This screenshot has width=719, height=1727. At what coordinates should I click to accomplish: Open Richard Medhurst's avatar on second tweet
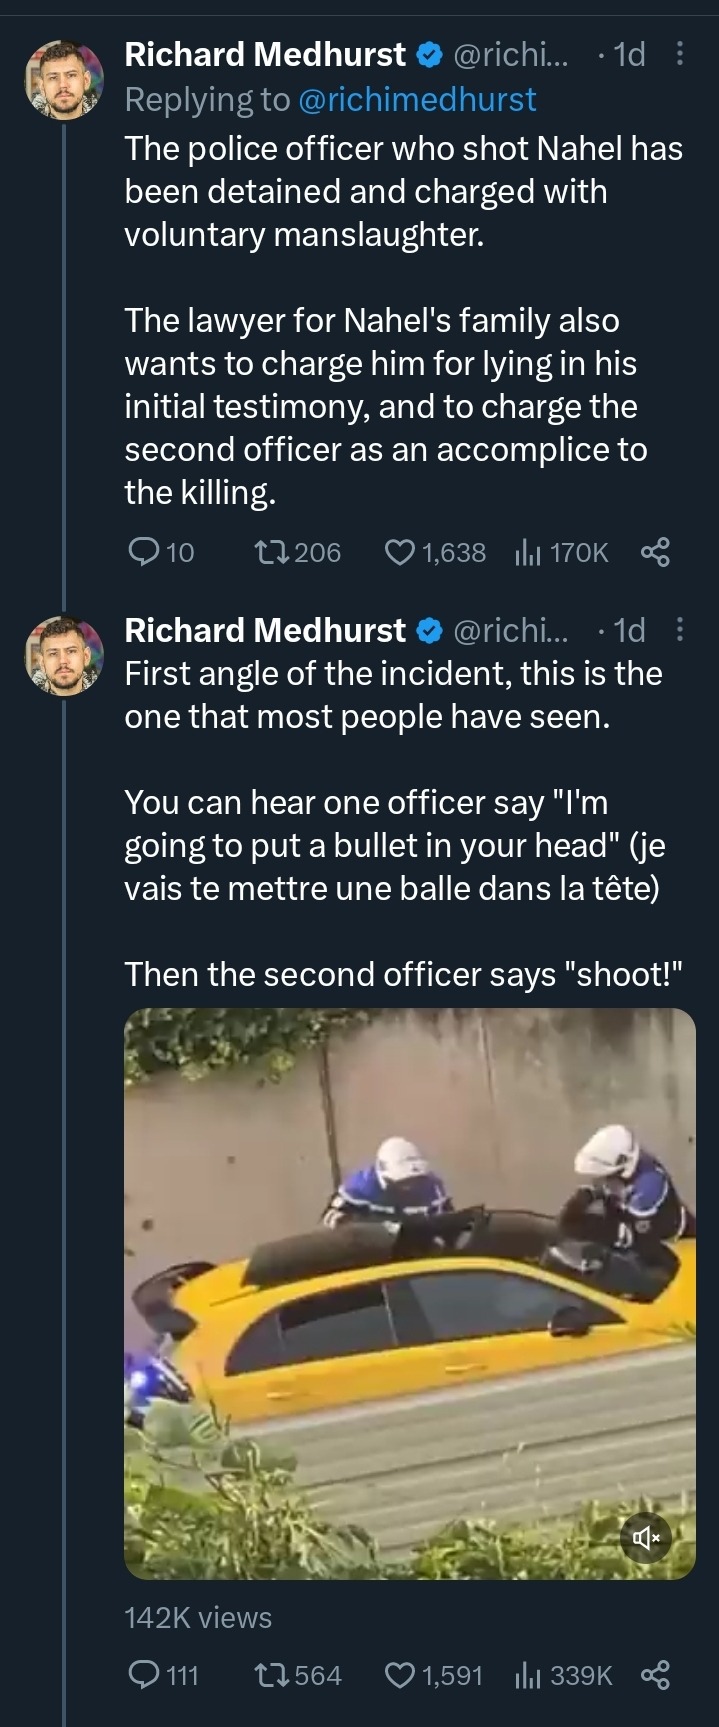pos(64,656)
